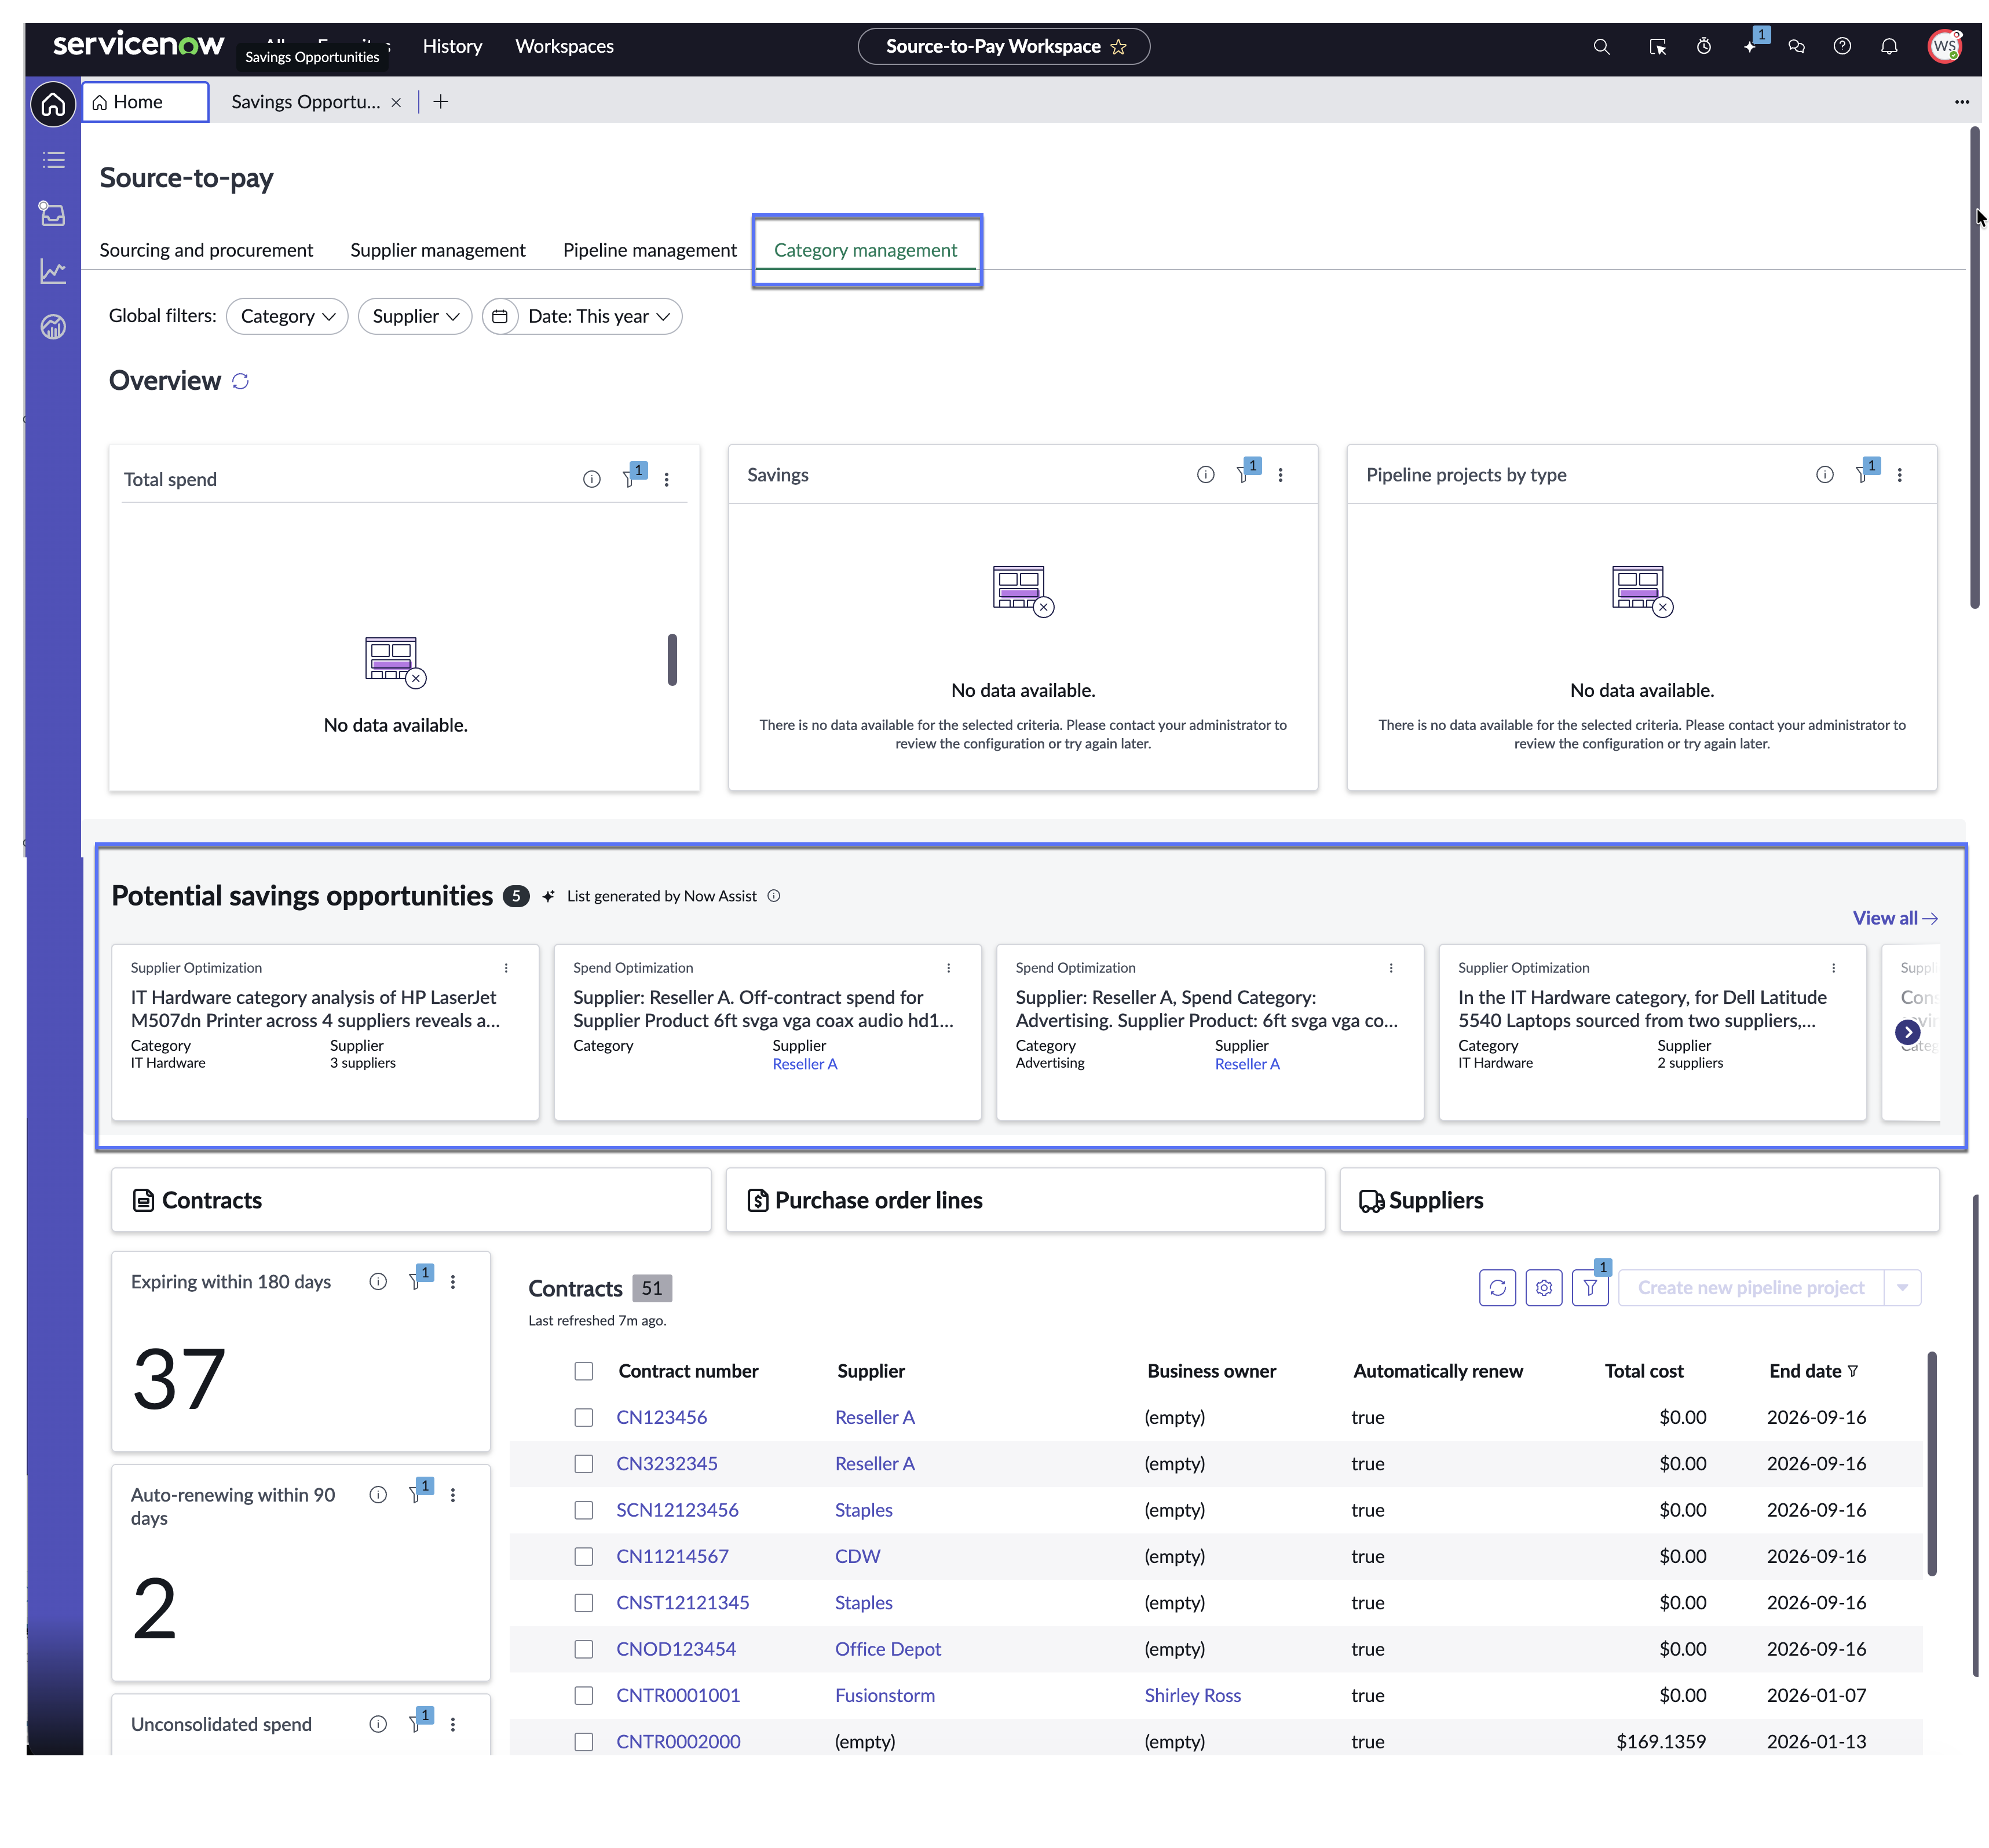Open the WS user avatar menu

[1944, 47]
